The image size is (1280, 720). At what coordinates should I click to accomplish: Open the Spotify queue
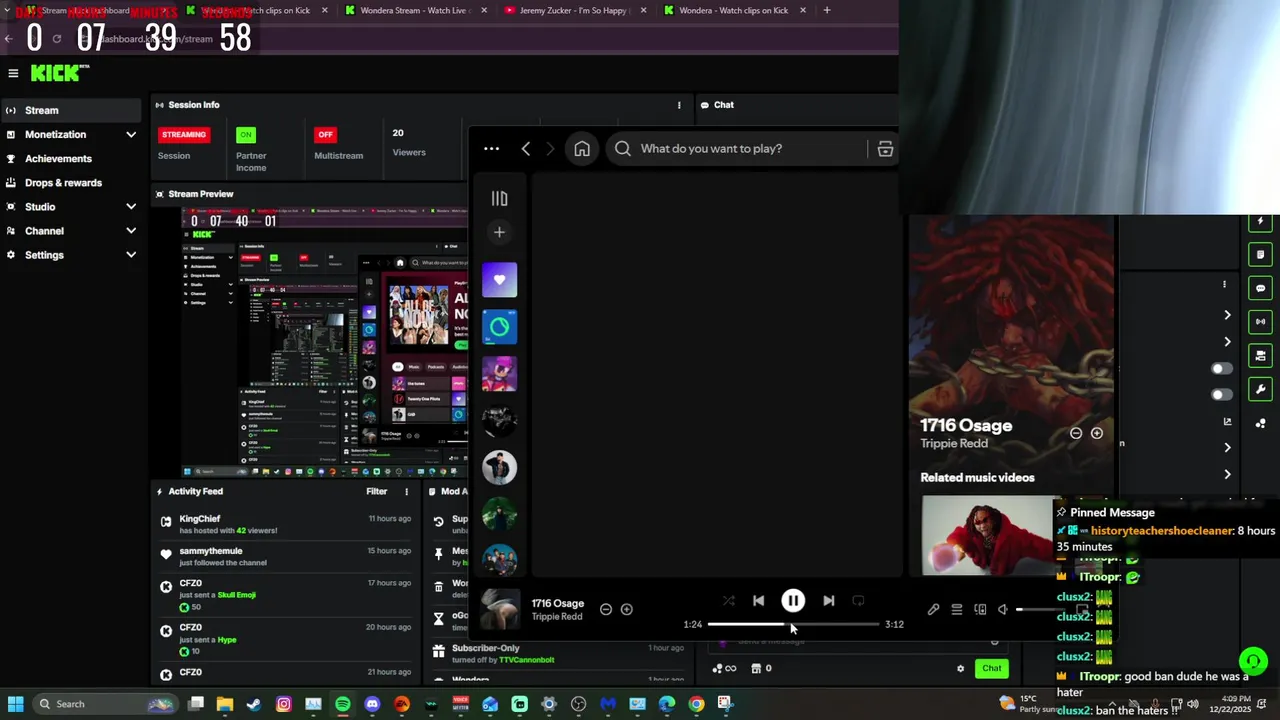956,609
